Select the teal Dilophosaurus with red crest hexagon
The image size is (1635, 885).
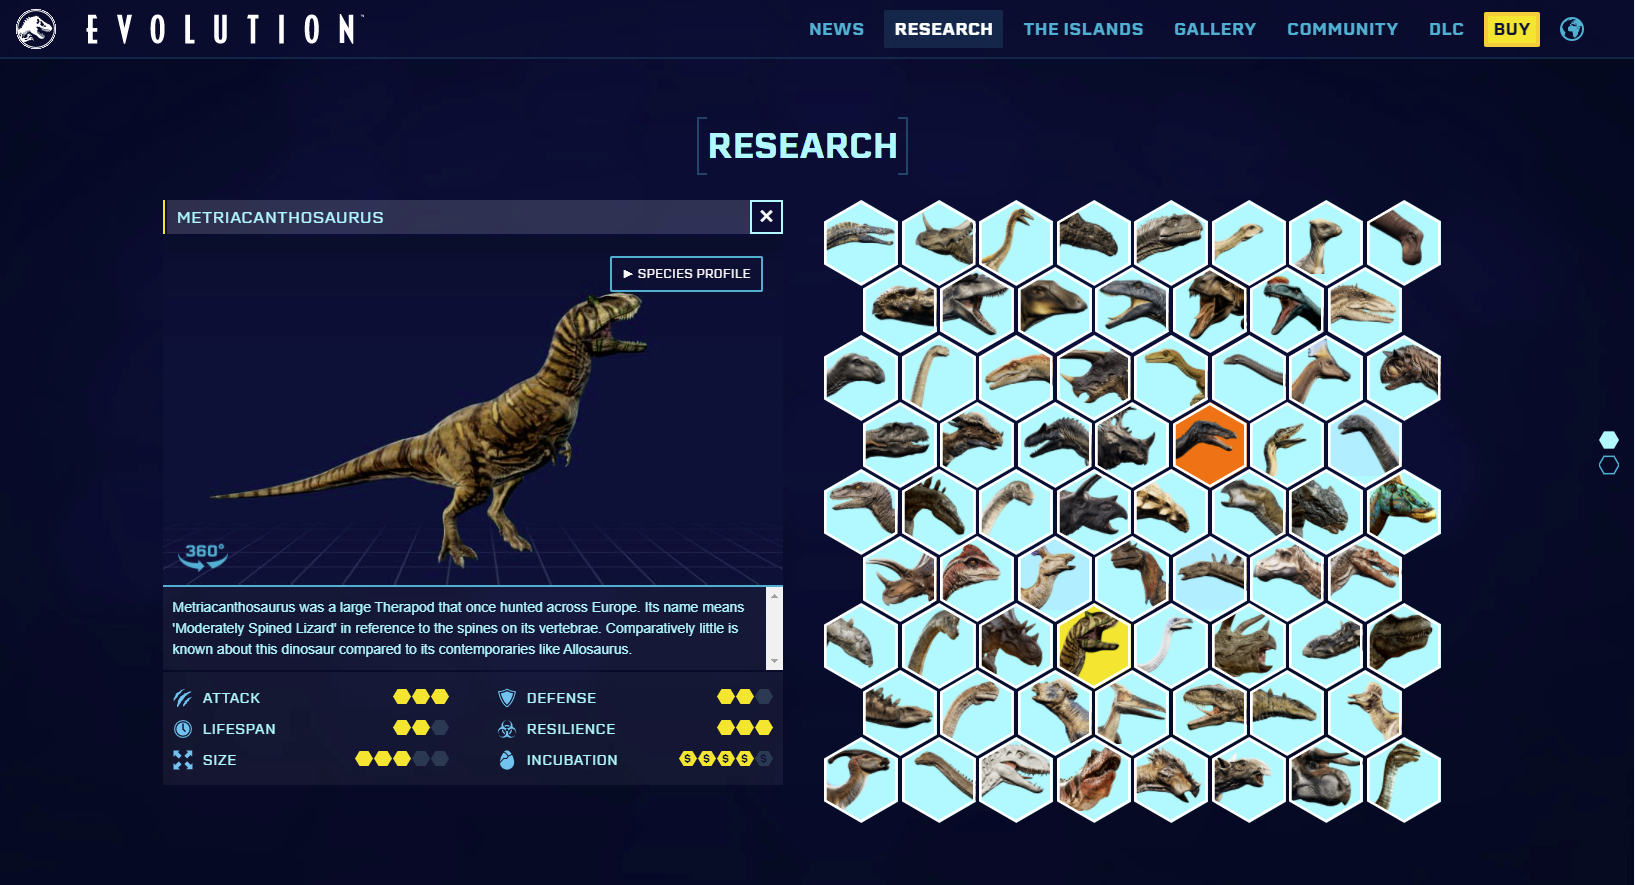[x=1287, y=309]
